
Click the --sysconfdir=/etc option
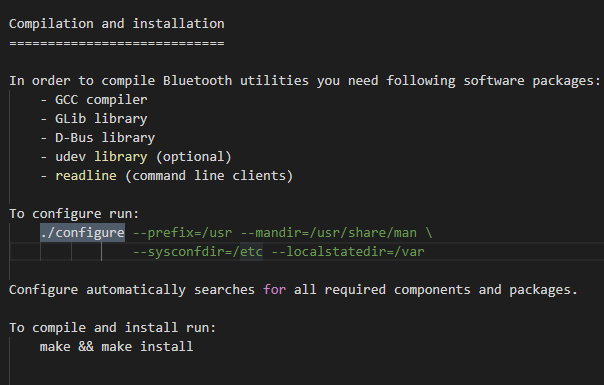coord(198,252)
